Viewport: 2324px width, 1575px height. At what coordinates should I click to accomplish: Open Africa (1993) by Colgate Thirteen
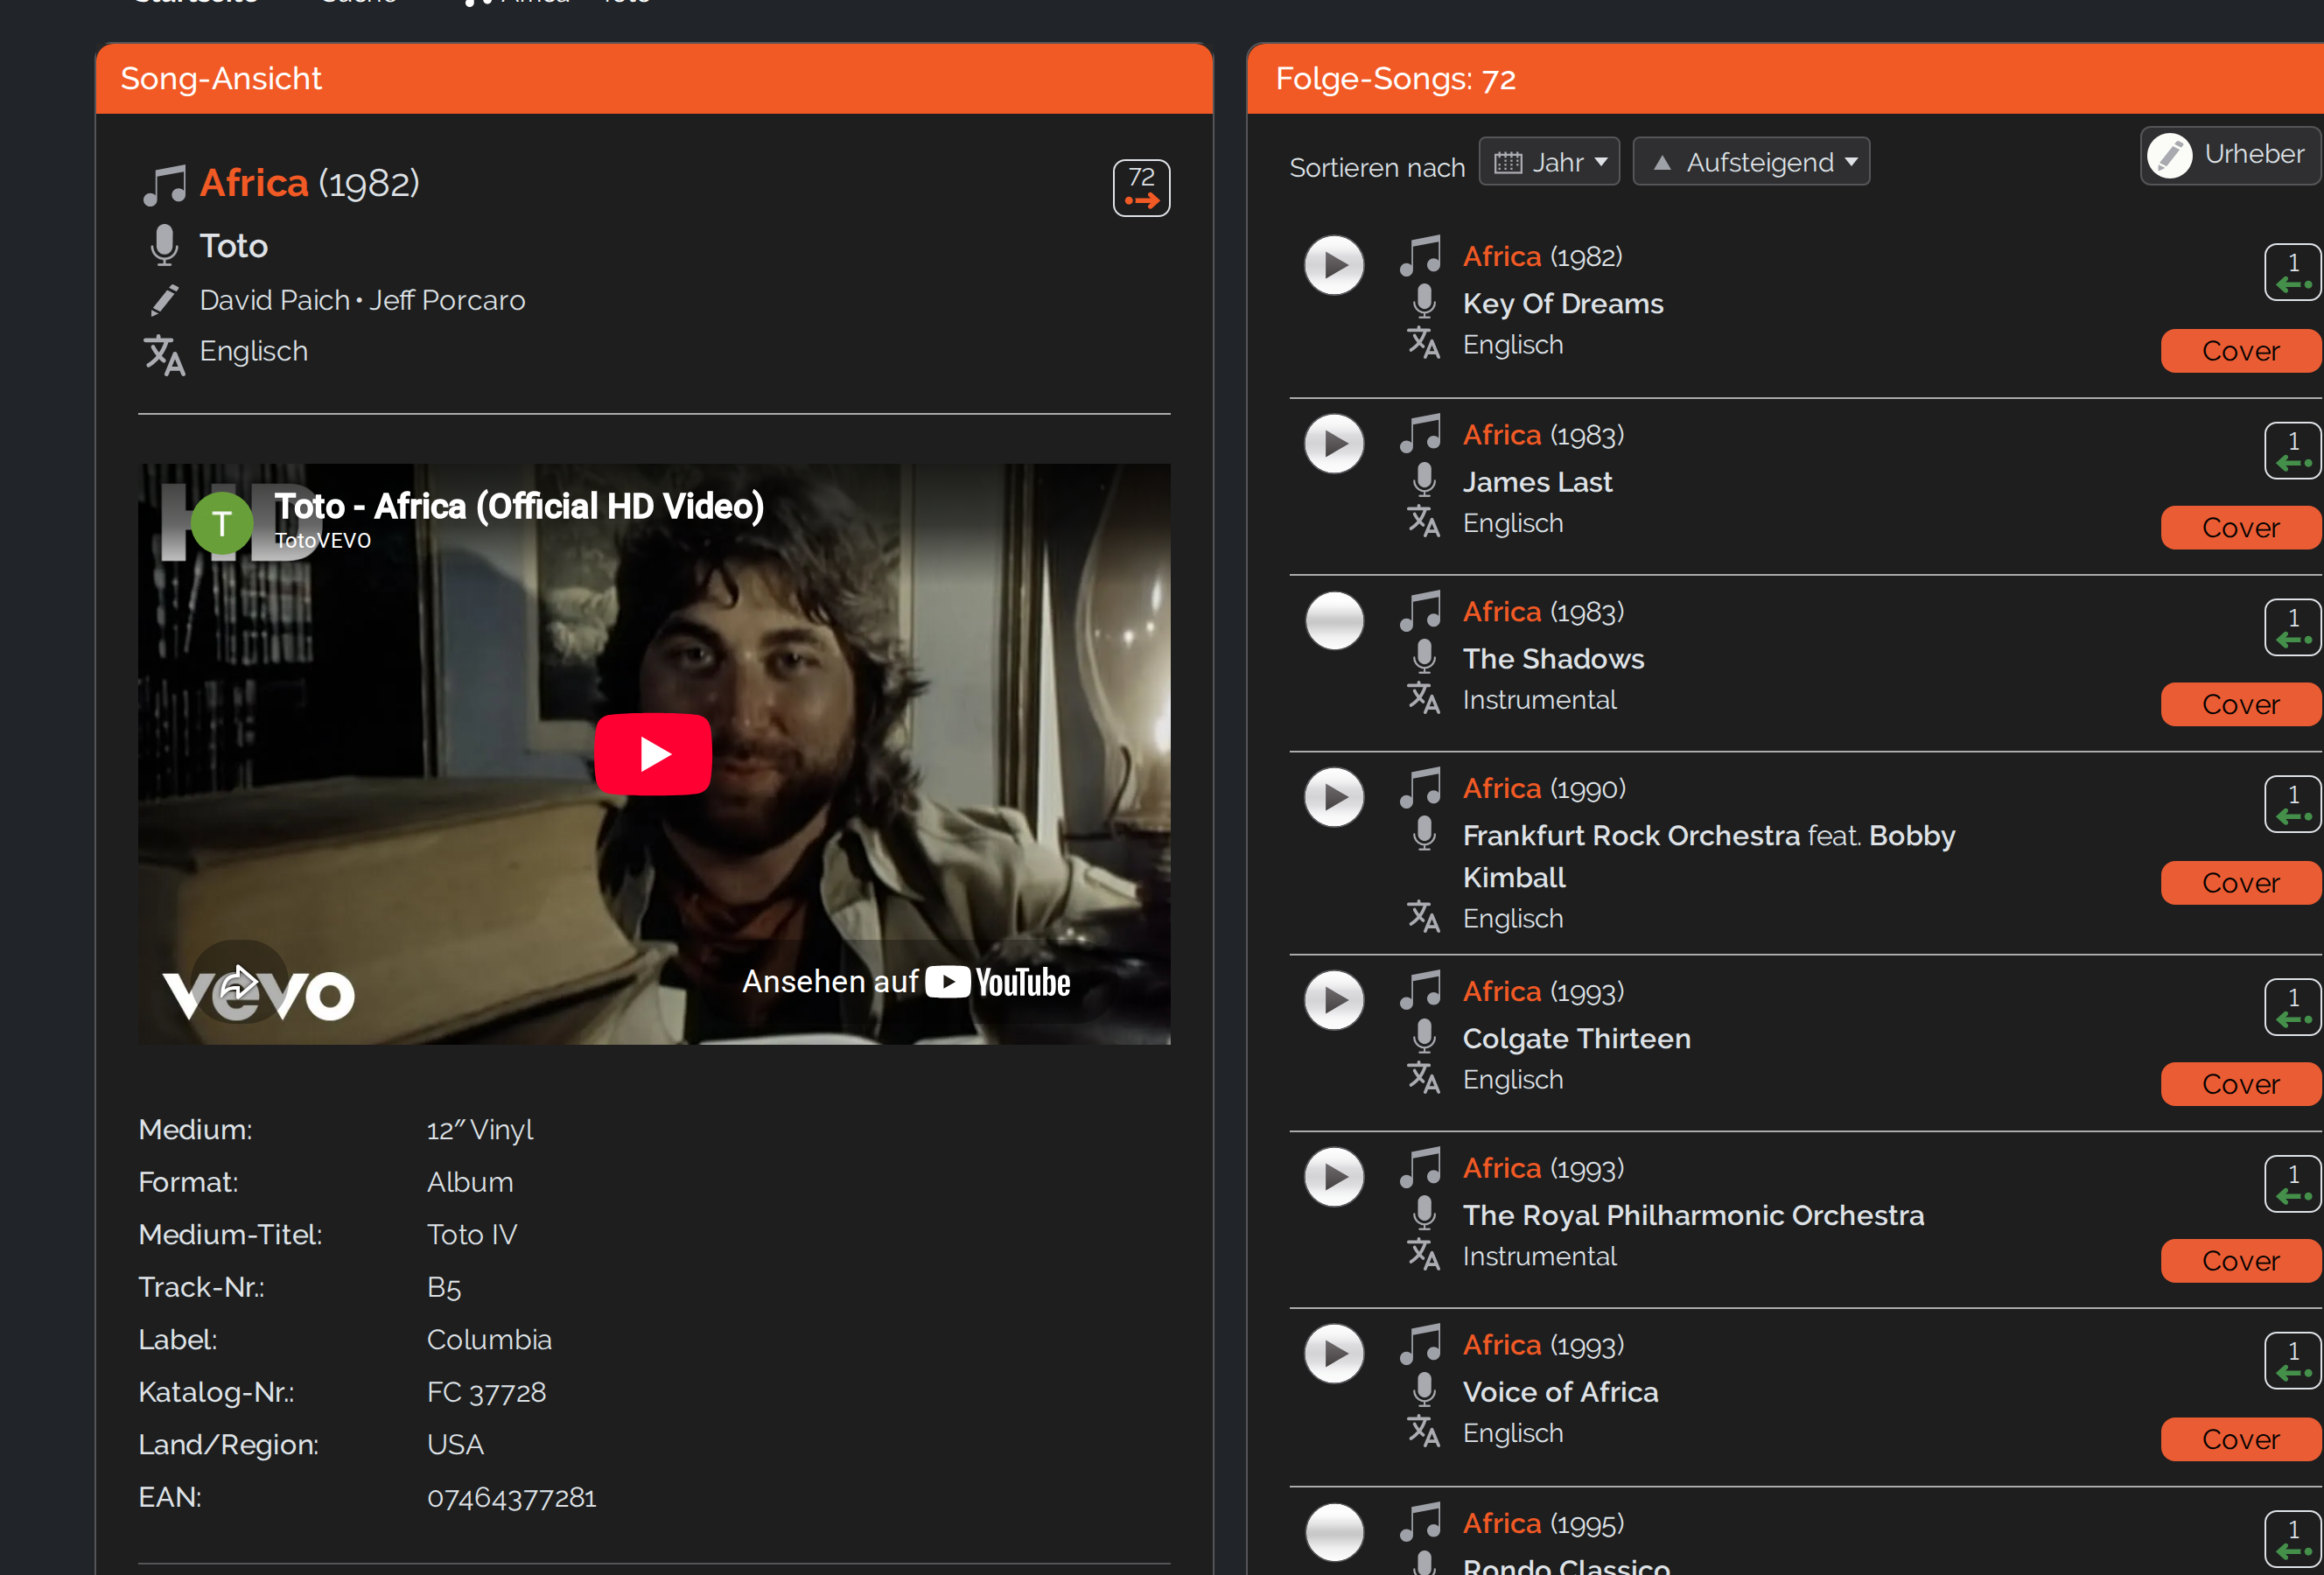(x=1502, y=992)
